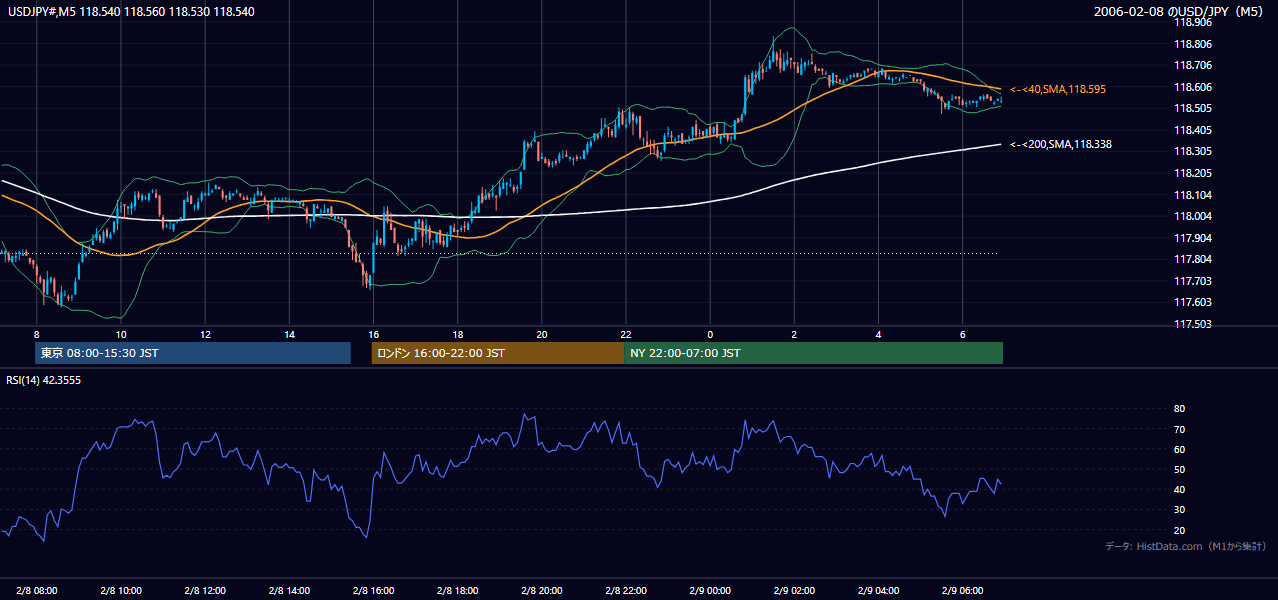Click the RSI(14) 42.3555 indicator label
The height and width of the screenshot is (600, 1278).
43,380
